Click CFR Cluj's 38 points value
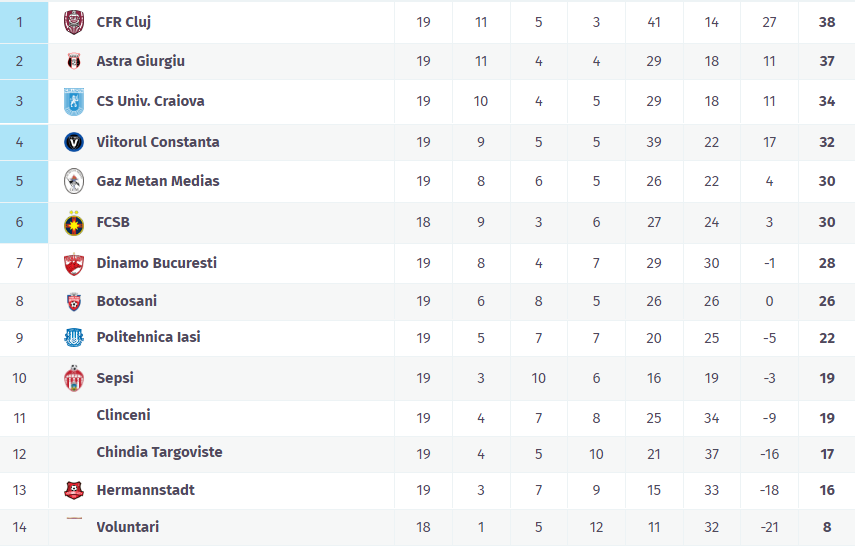Viewport: 855px width, 547px height. click(x=827, y=22)
